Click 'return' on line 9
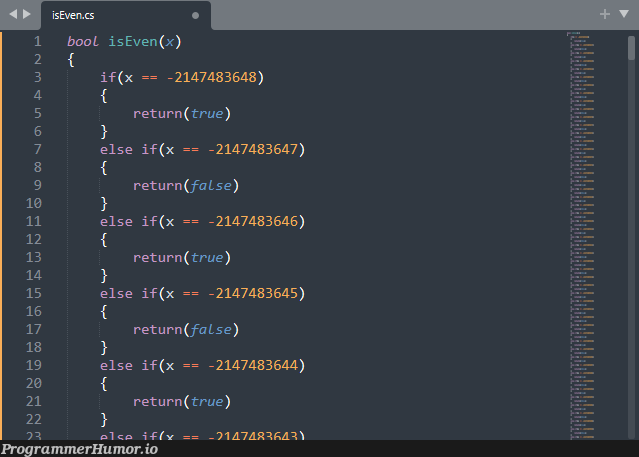This screenshot has width=639, height=457. (x=158, y=185)
